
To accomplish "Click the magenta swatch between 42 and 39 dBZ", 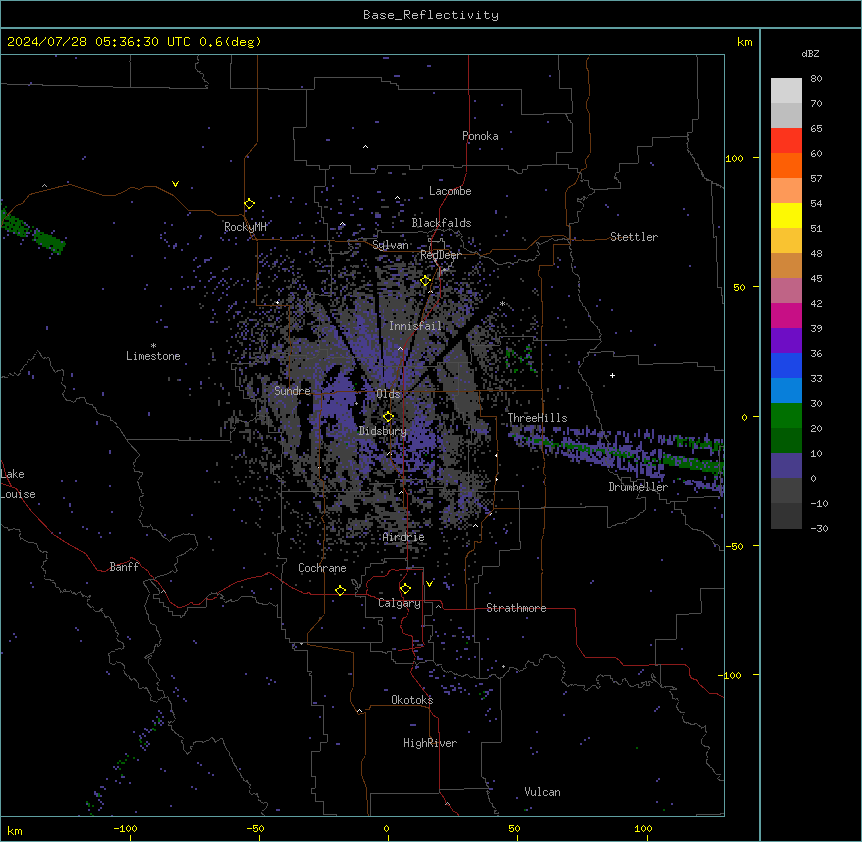I will click(x=786, y=316).
